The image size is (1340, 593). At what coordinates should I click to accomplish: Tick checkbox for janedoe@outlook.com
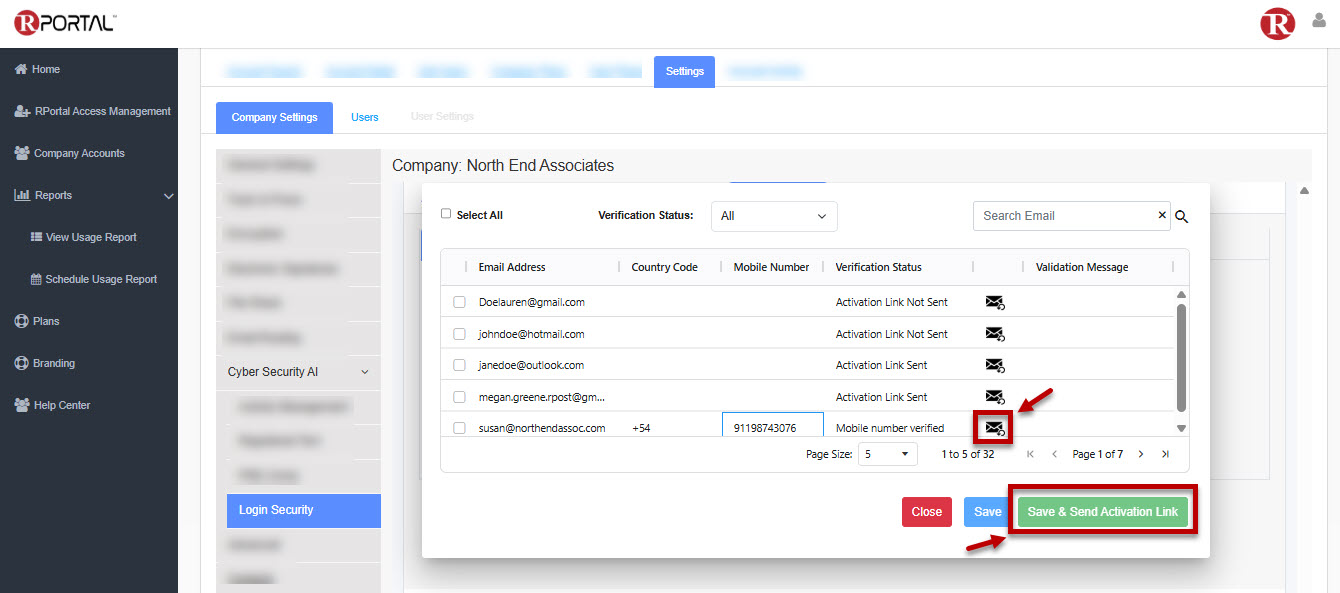point(459,365)
